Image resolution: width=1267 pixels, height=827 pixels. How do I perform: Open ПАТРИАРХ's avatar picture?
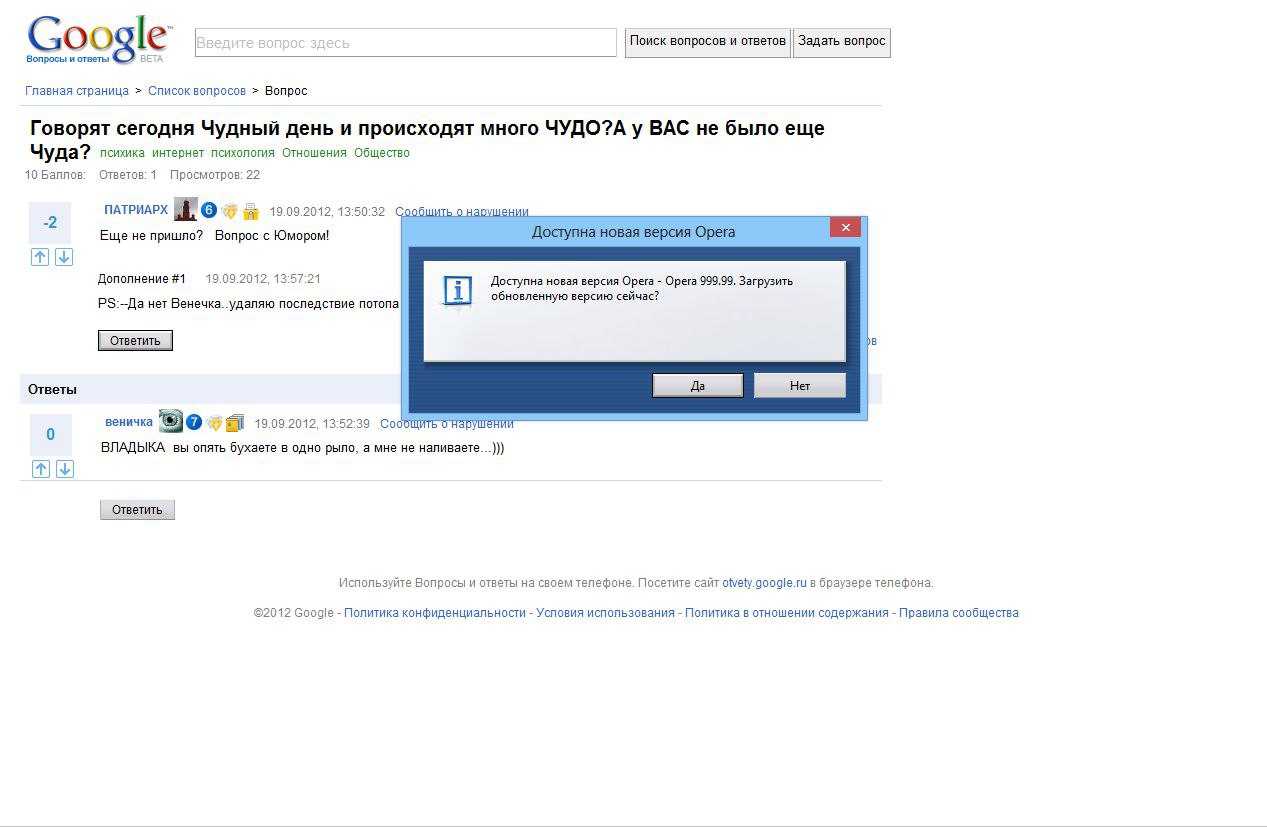click(185, 209)
